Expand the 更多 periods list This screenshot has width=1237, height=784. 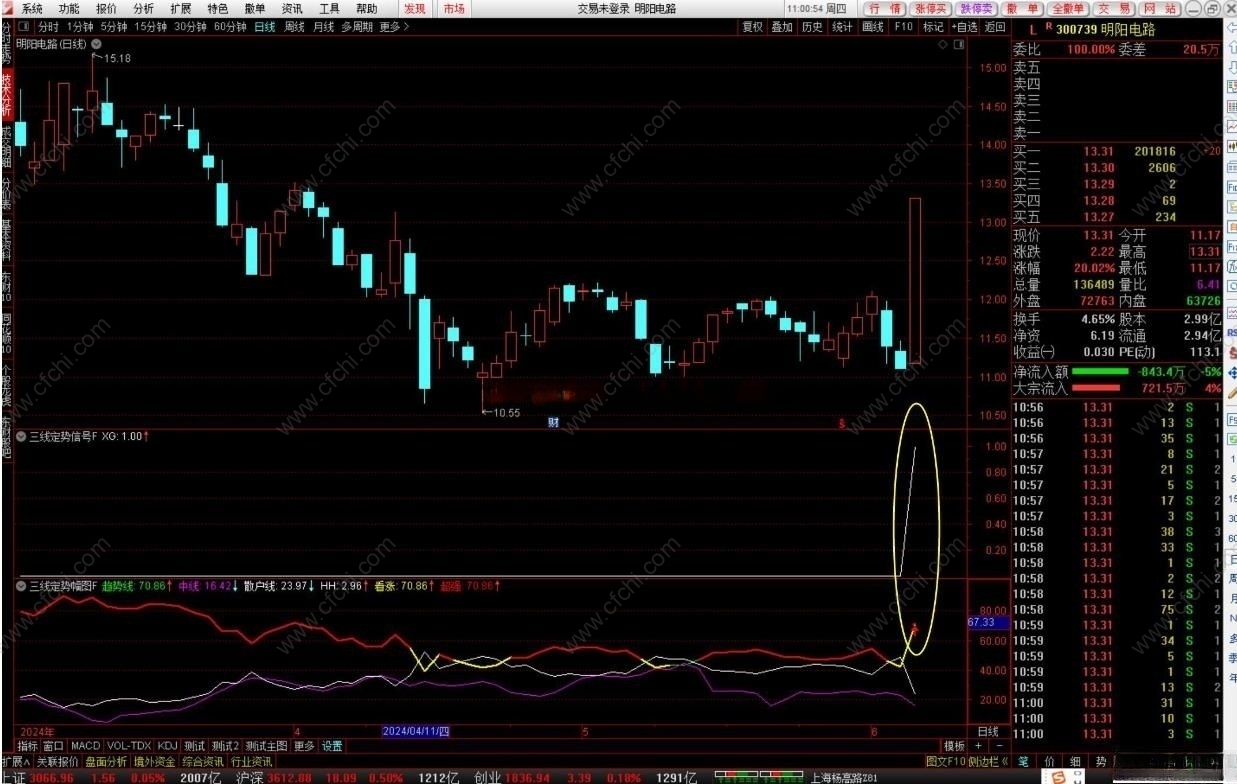pos(394,27)
